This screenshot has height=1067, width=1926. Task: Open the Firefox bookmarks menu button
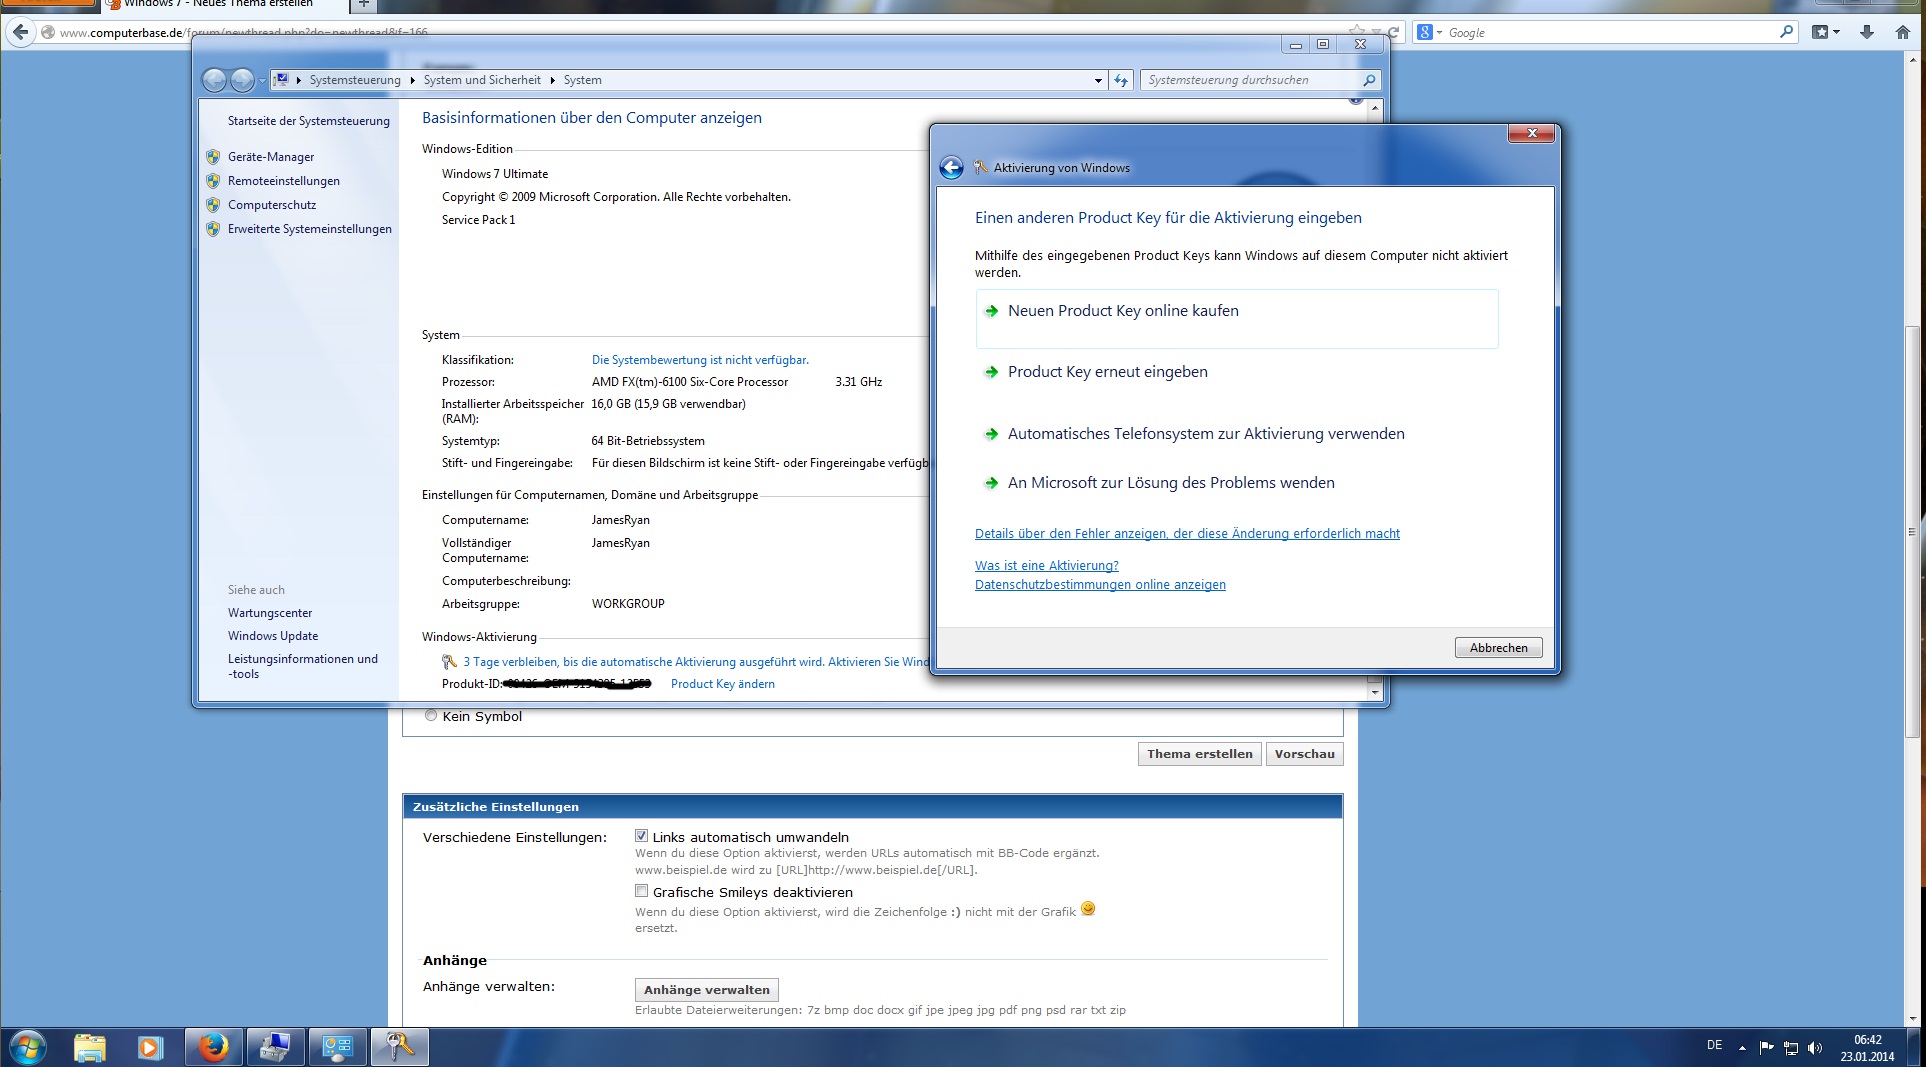[x=1825, y=32]
